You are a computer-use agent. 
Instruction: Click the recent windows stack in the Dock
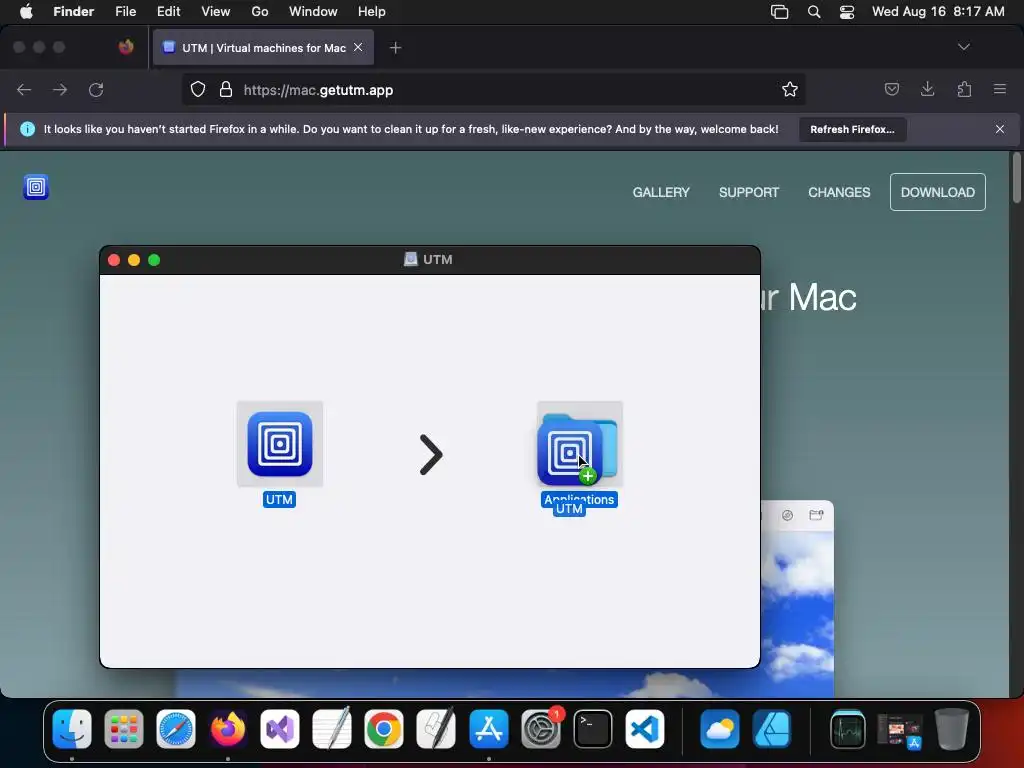pyautogui.click(x=900, y=729)
